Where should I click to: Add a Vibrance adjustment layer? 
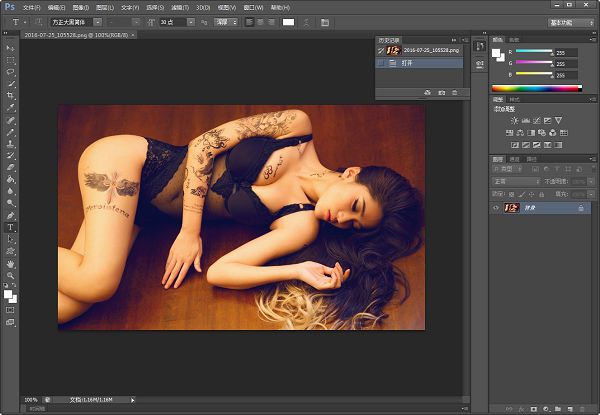pyautogui.click(x=559, y=120)
